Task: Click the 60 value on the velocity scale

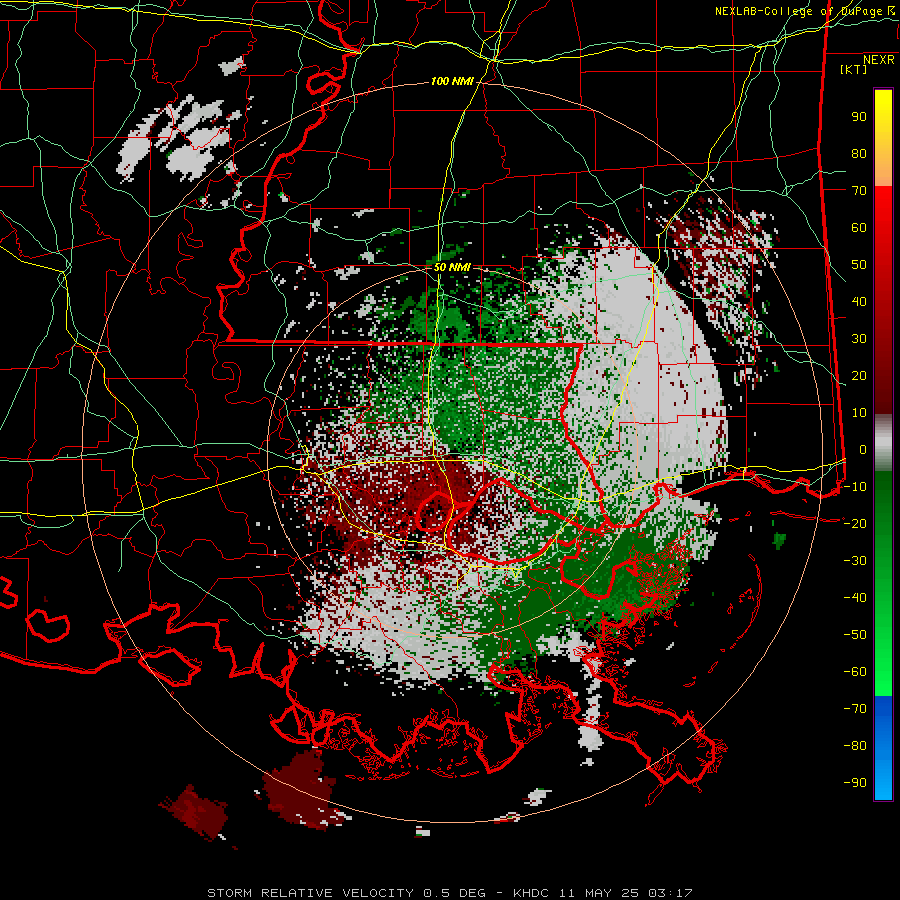Action: coord(859,227)
